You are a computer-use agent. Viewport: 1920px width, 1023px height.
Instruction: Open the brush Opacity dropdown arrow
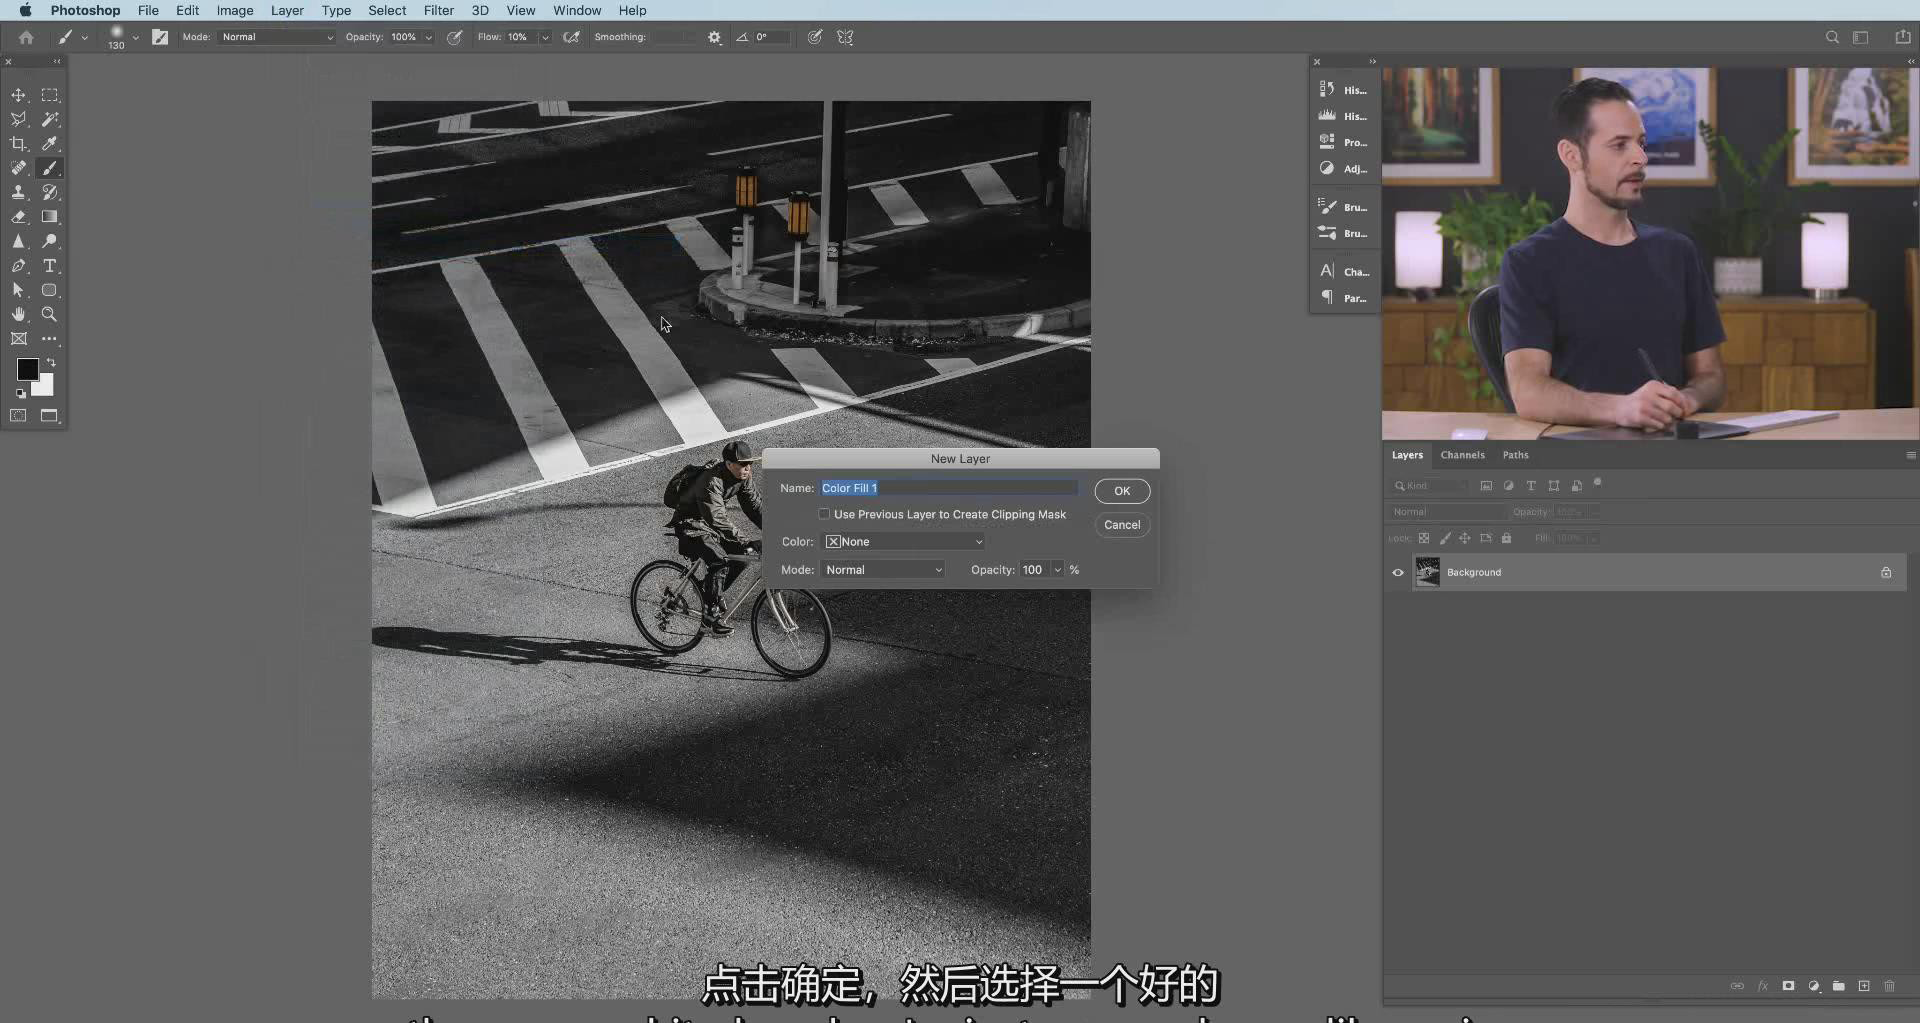click(429, 37)
